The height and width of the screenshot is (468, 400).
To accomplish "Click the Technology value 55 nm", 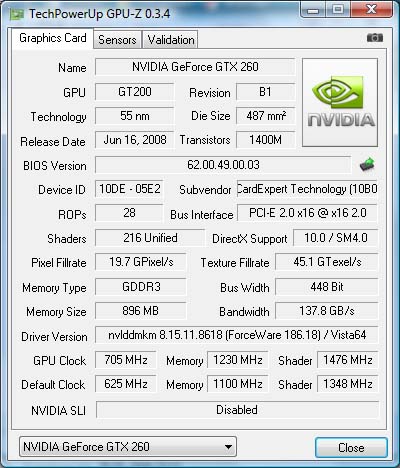I will (134, 116).
